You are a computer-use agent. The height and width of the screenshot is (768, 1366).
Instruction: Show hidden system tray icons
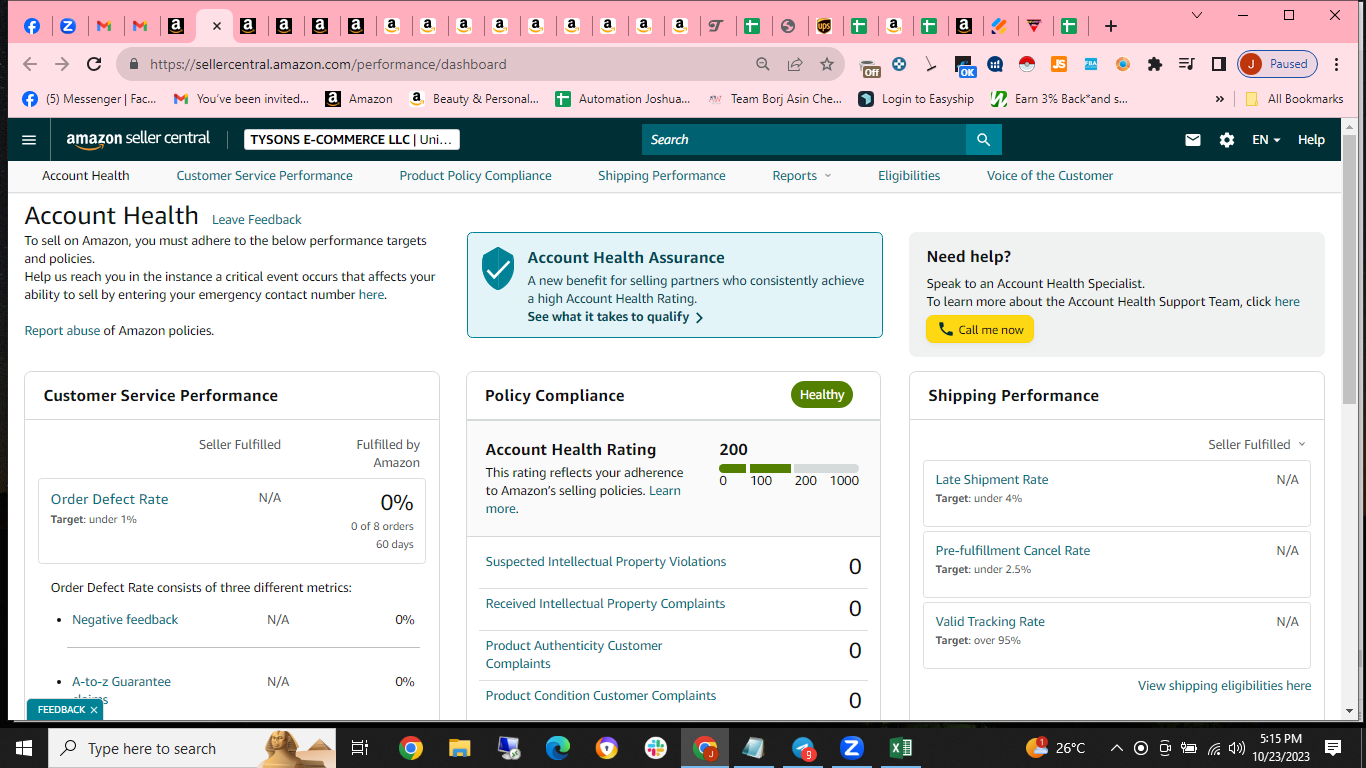coord(1116,748)
